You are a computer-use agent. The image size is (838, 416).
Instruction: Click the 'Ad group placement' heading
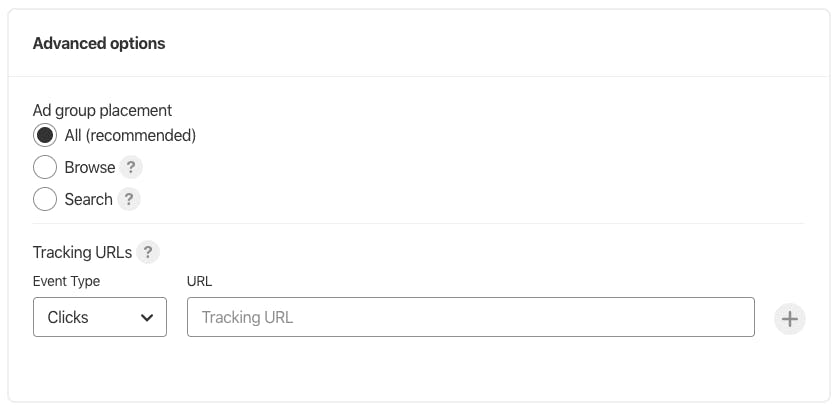pyautogui.click(x=102, y=111)
